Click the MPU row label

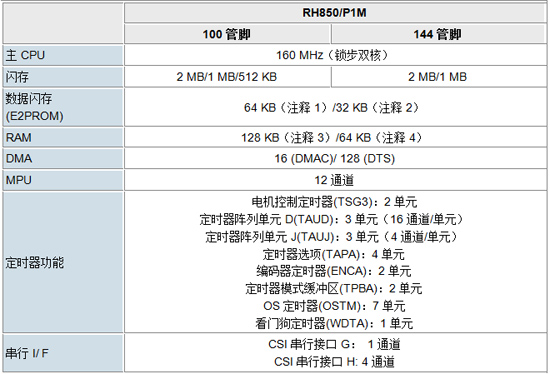[x=63, y=180]
